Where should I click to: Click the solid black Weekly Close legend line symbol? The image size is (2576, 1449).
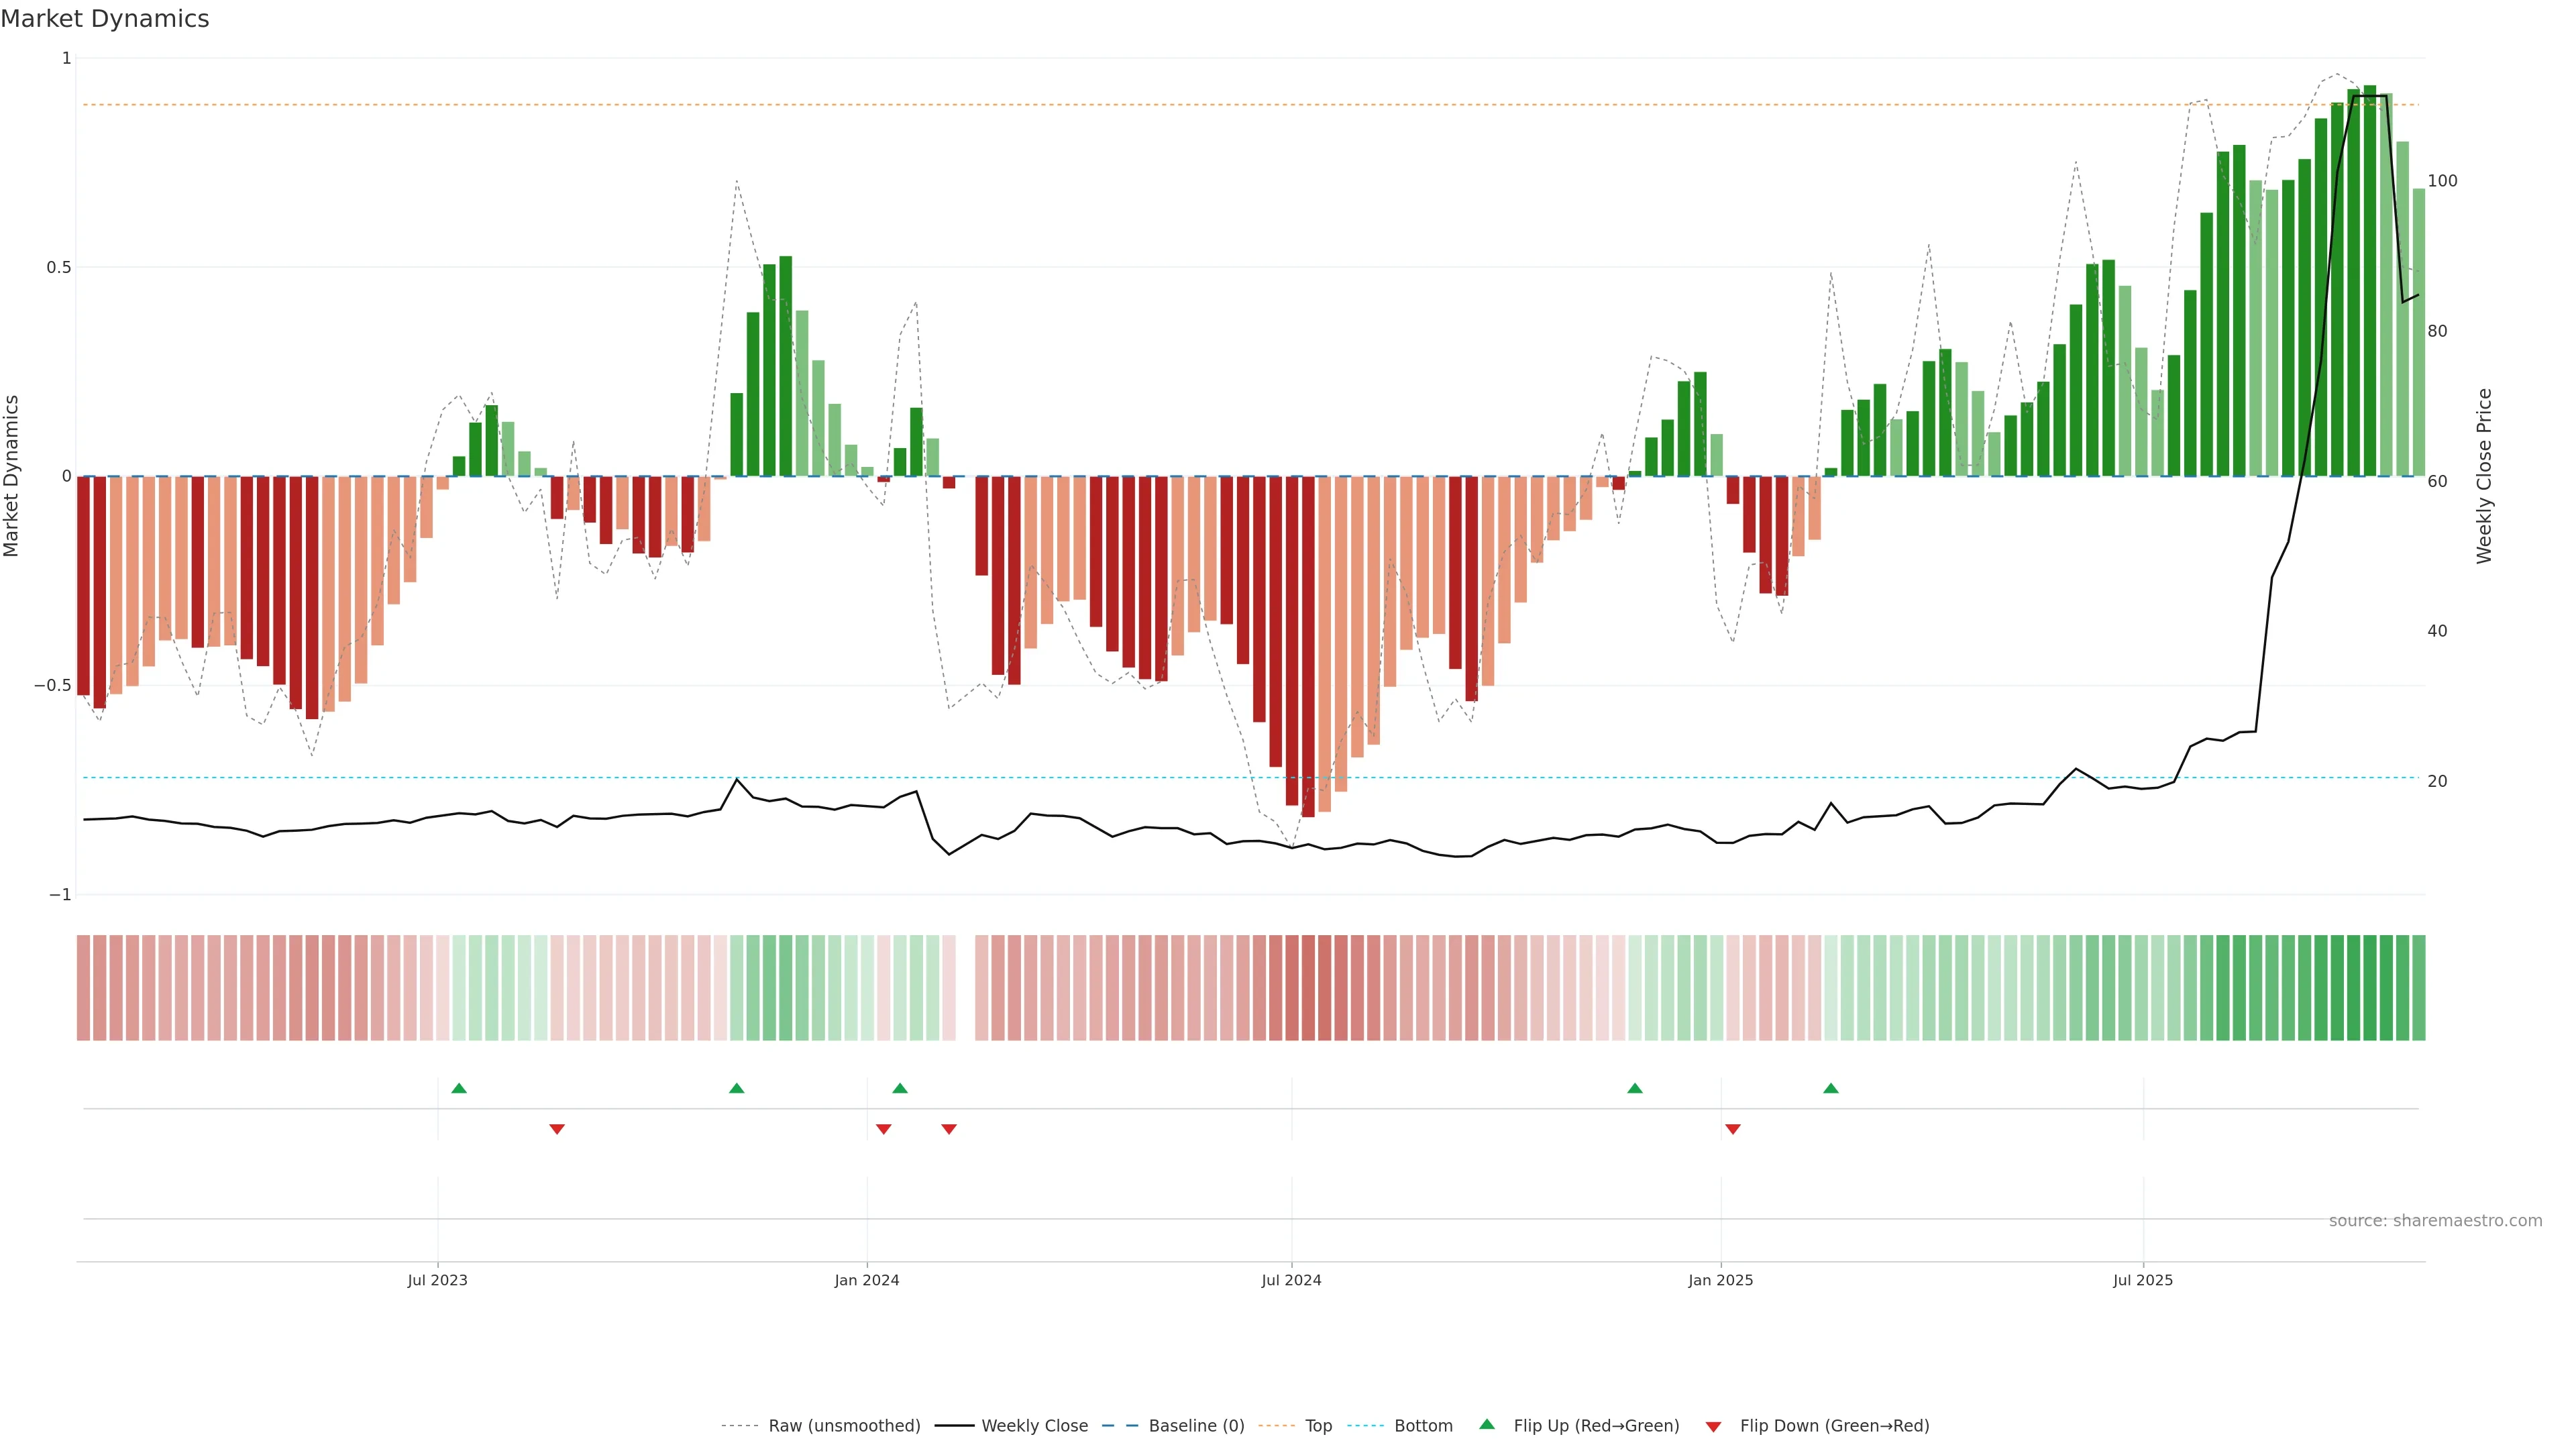[x=954, y=1425]
